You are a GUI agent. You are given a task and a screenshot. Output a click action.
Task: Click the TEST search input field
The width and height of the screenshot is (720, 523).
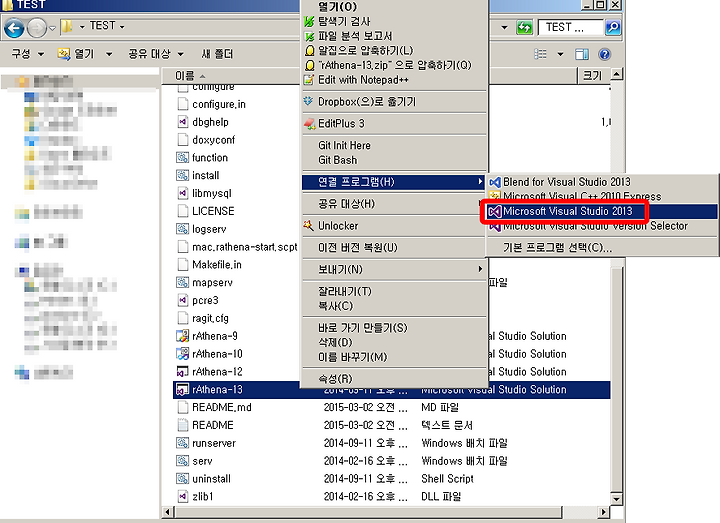point(571,28)
